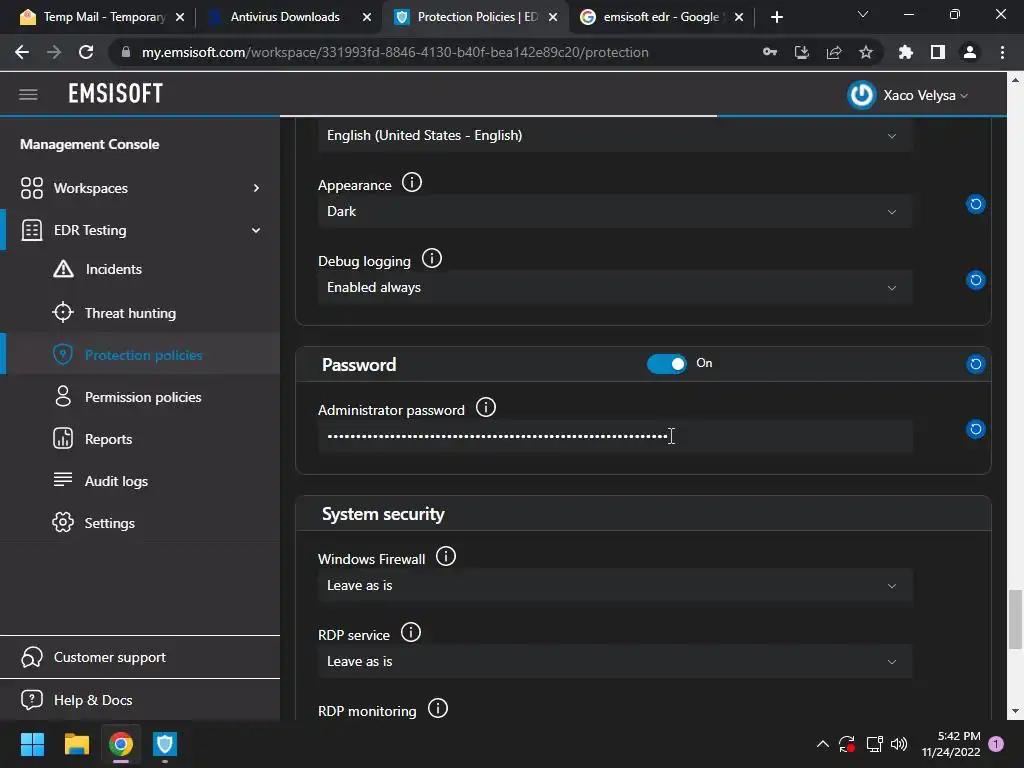Open the Appearance dropdown set to Dark
Image resolution: width=1024 pixels, height=768 pixels.
tap(615, 212)
